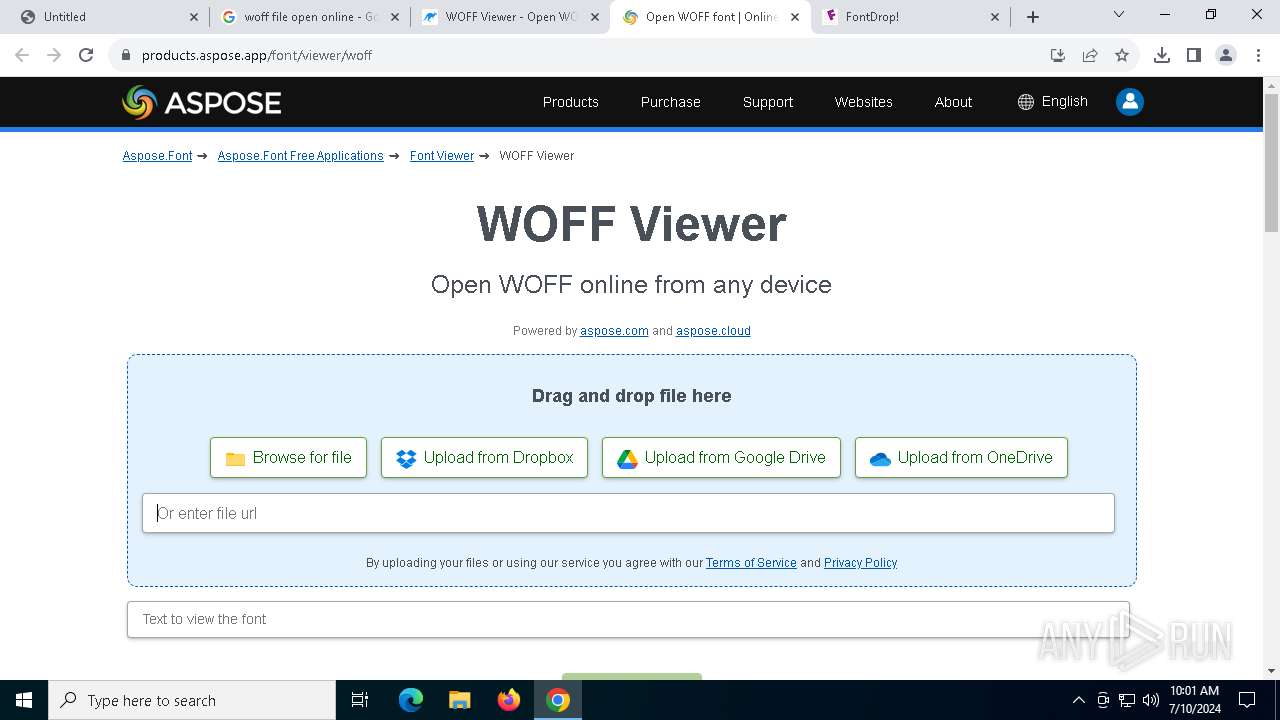The width and height of the screenshot is (1280, 720).
Task: Open the aspose.com link
Action: (x=614, y=331)
